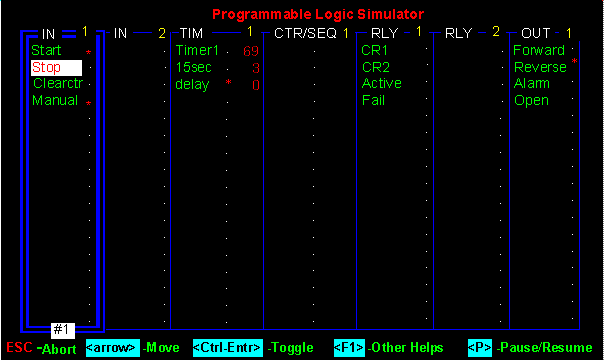604x361 pixels.
Task: Switch to the RLY 2 column header
Action: point(472,33)
